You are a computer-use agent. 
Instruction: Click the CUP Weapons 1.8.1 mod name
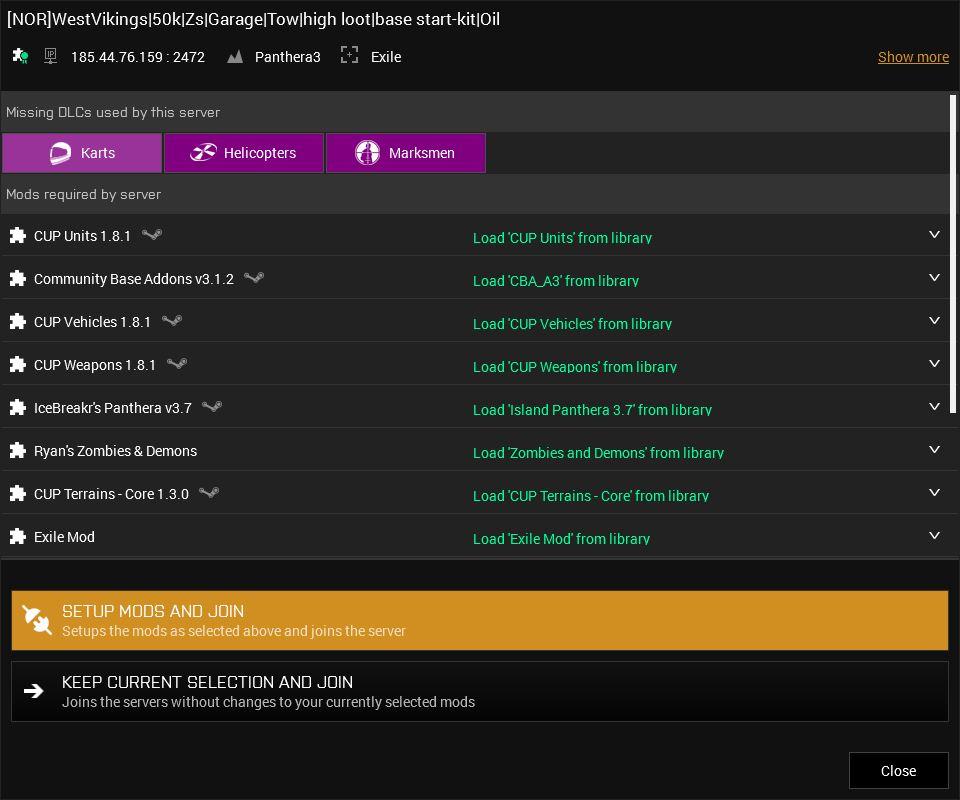click(x=95, y=365)
